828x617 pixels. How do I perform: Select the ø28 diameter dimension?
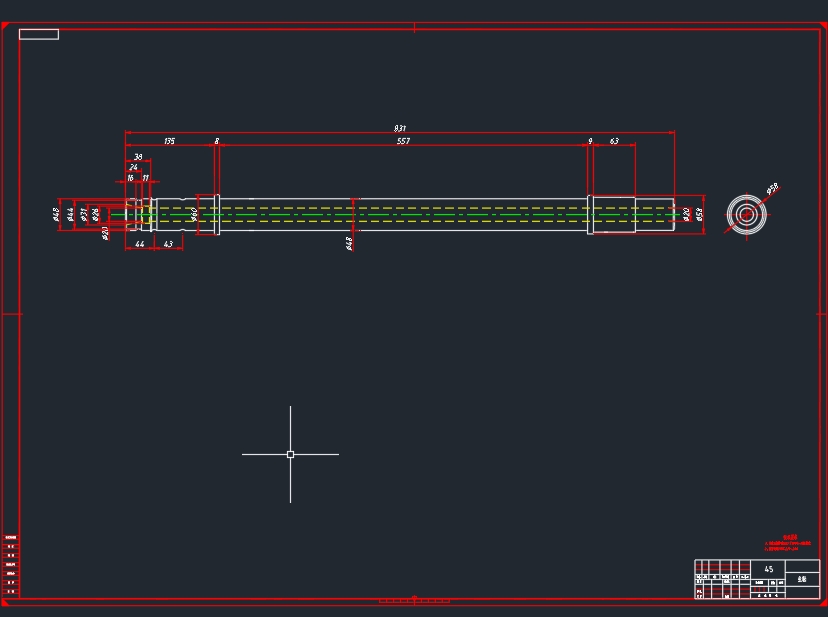pyautogui.click(x=95, y=214)
